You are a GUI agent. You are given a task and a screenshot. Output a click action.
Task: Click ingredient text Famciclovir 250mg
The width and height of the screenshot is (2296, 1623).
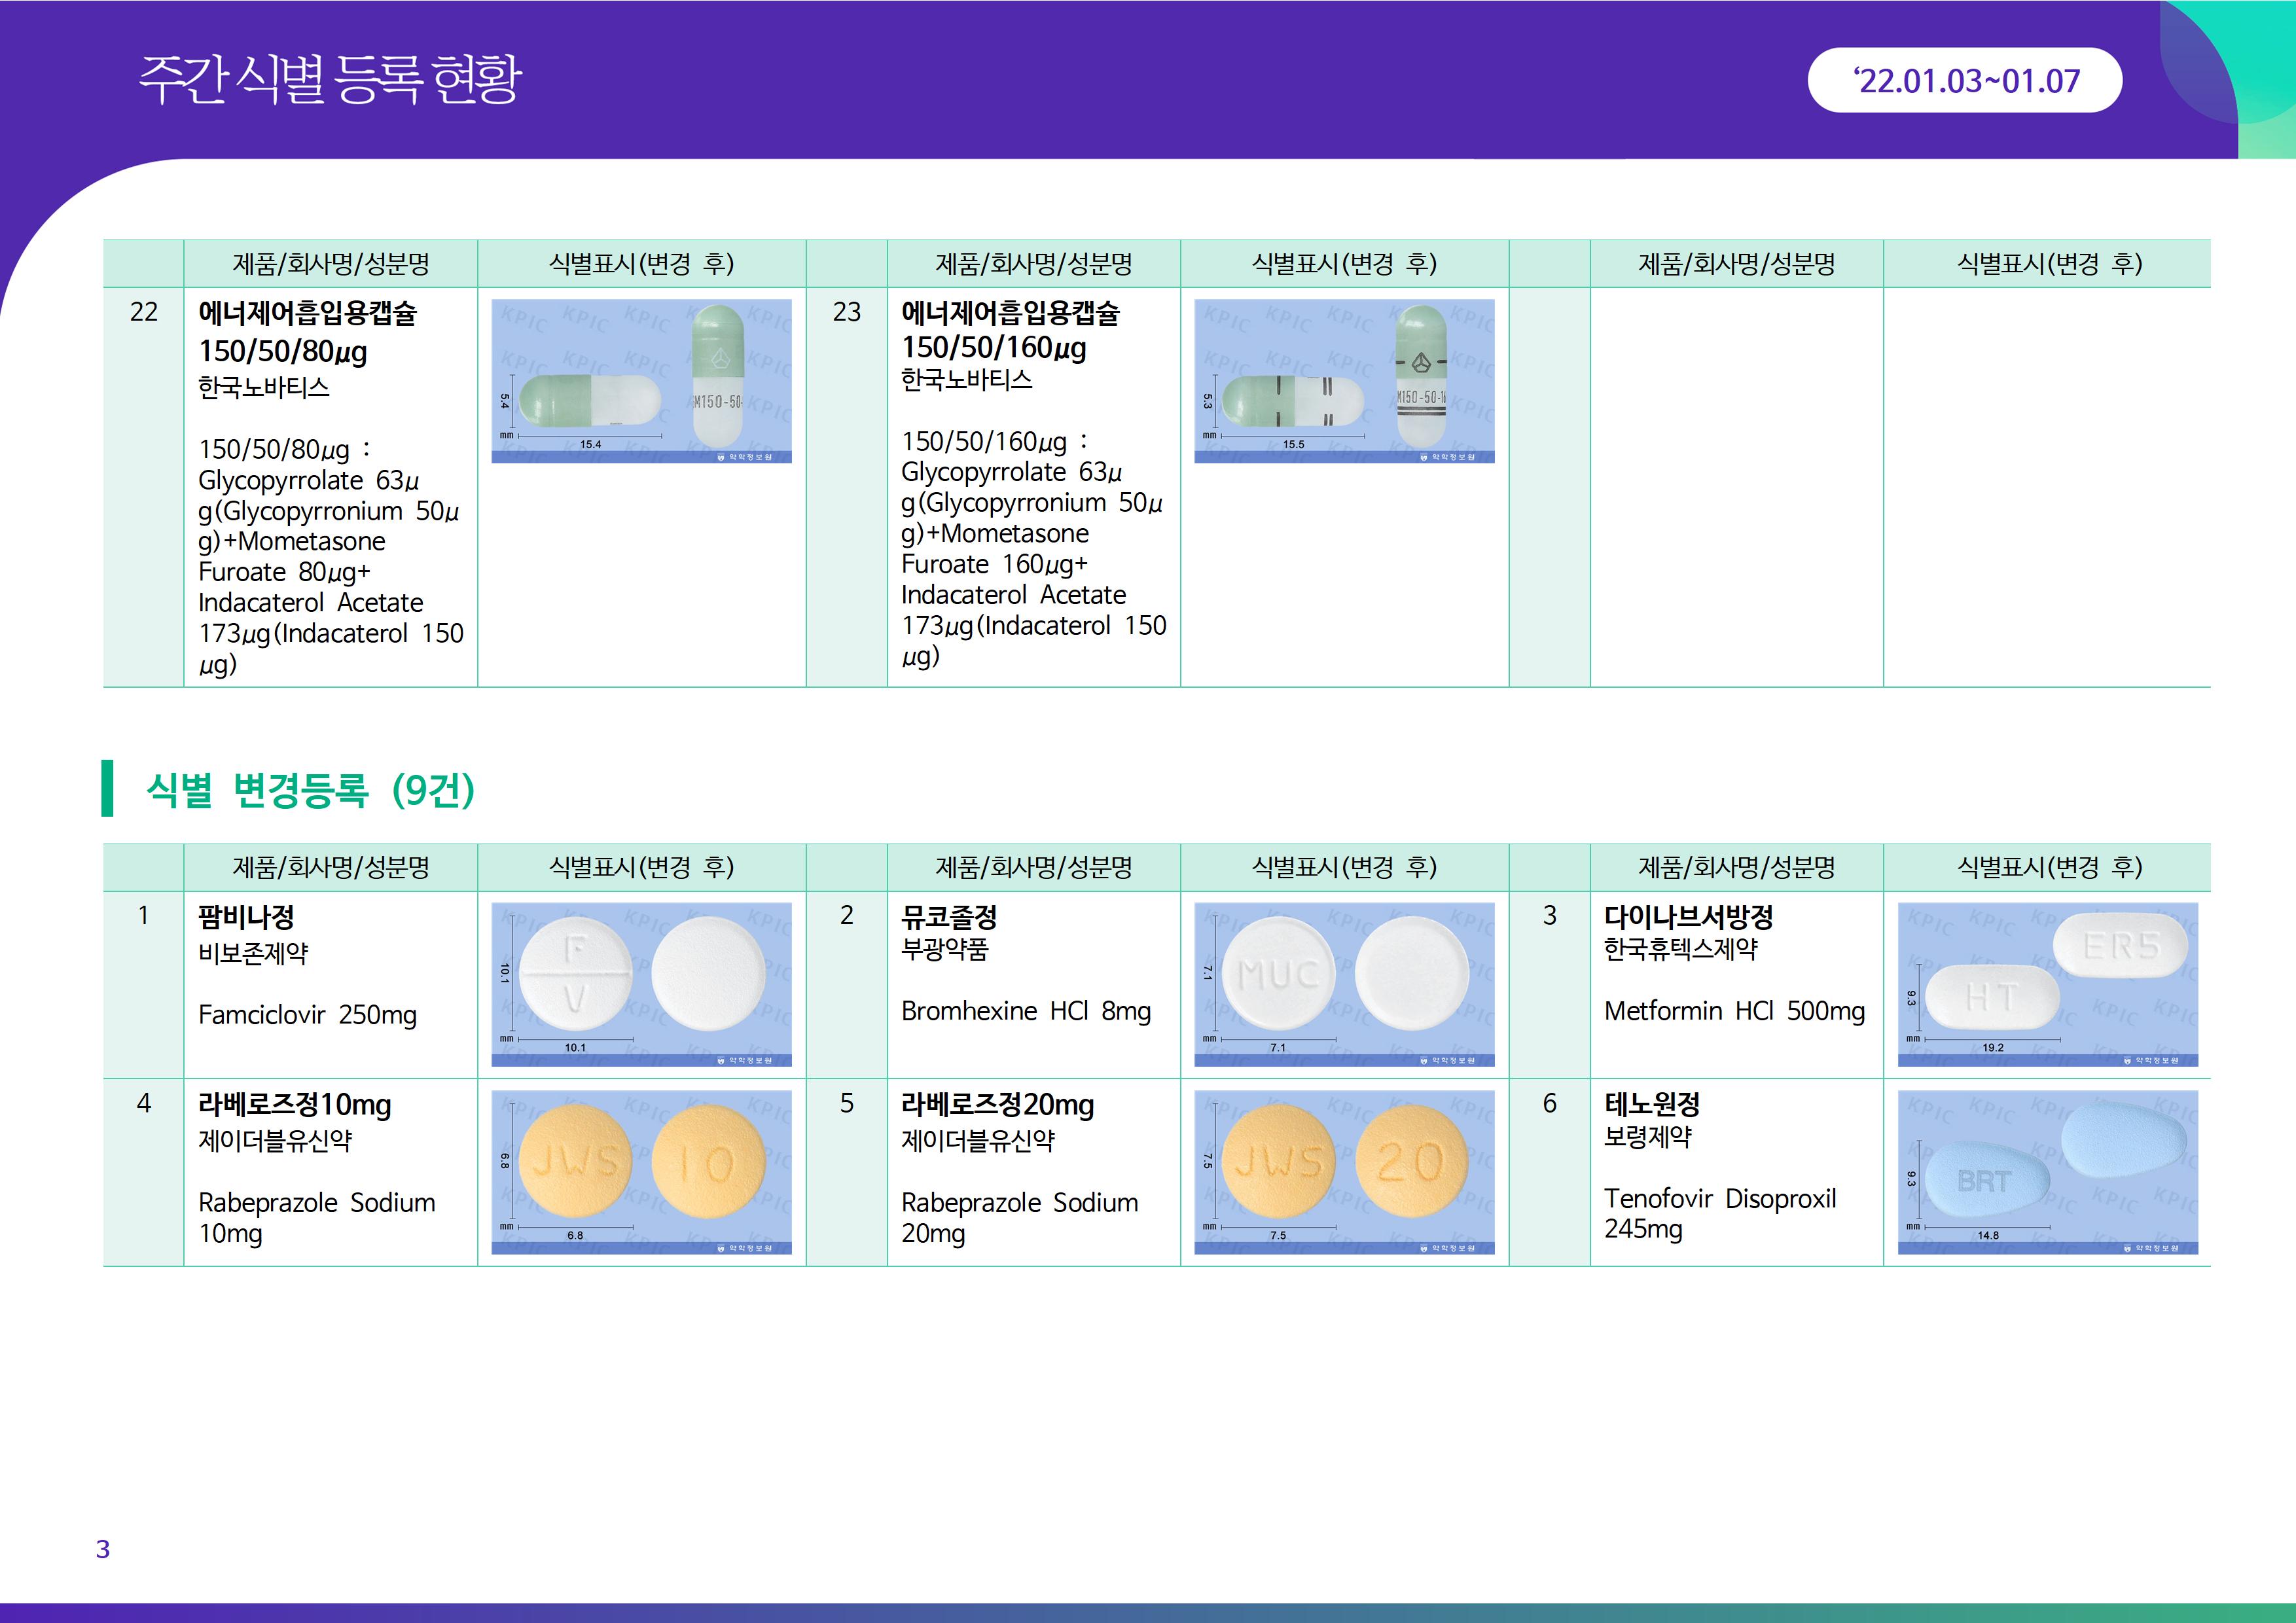(x=307, y=1015)
